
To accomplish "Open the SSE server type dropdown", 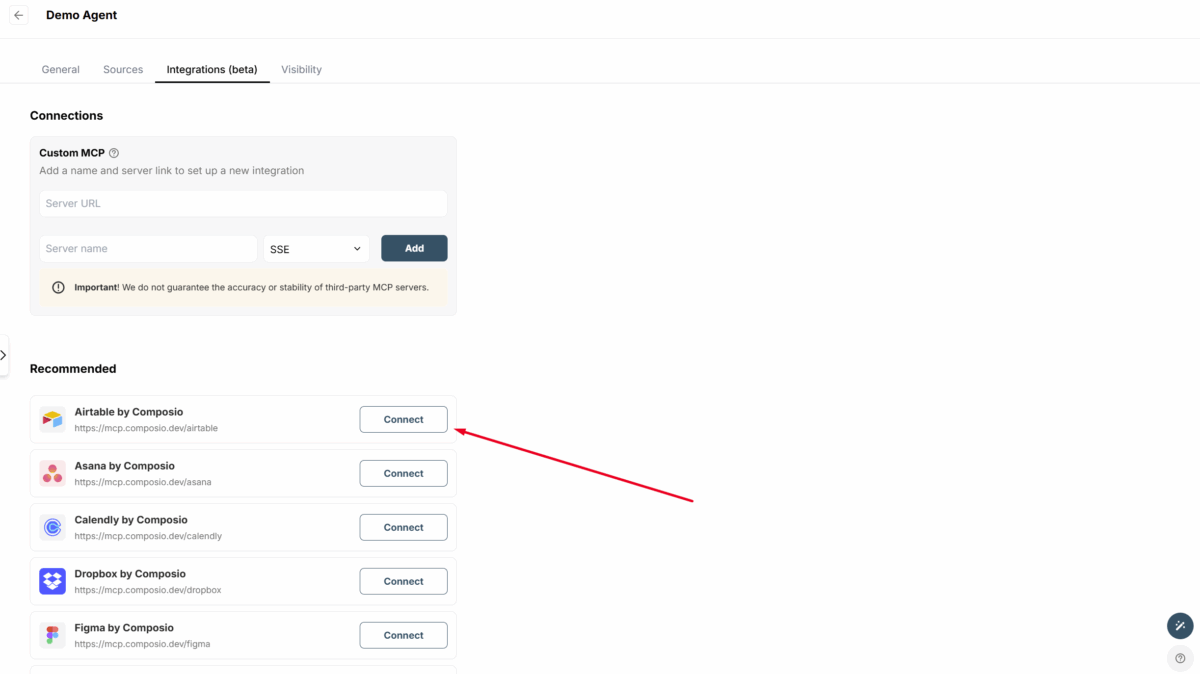I will 316,248.
